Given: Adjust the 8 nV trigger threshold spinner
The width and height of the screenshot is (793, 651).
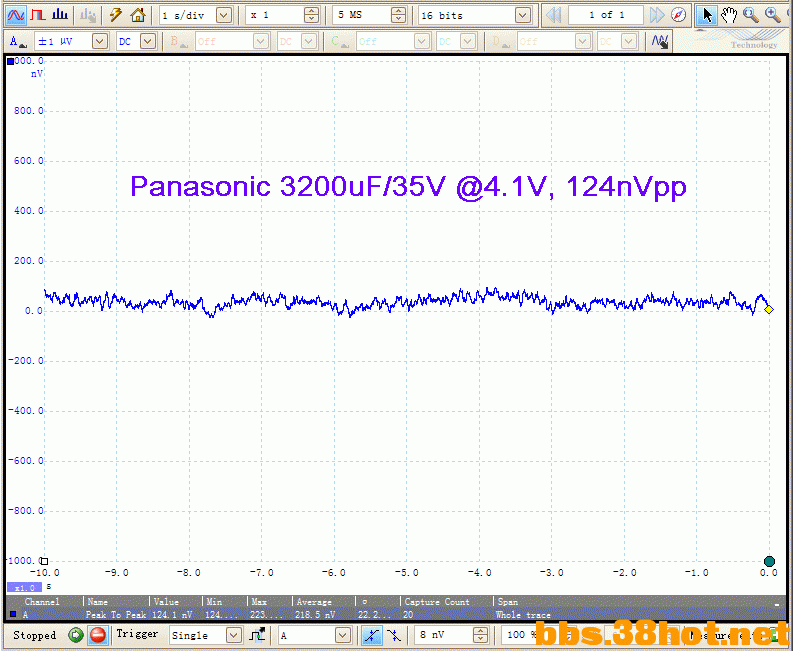Looking at the screenshot, I should point(480,635).
